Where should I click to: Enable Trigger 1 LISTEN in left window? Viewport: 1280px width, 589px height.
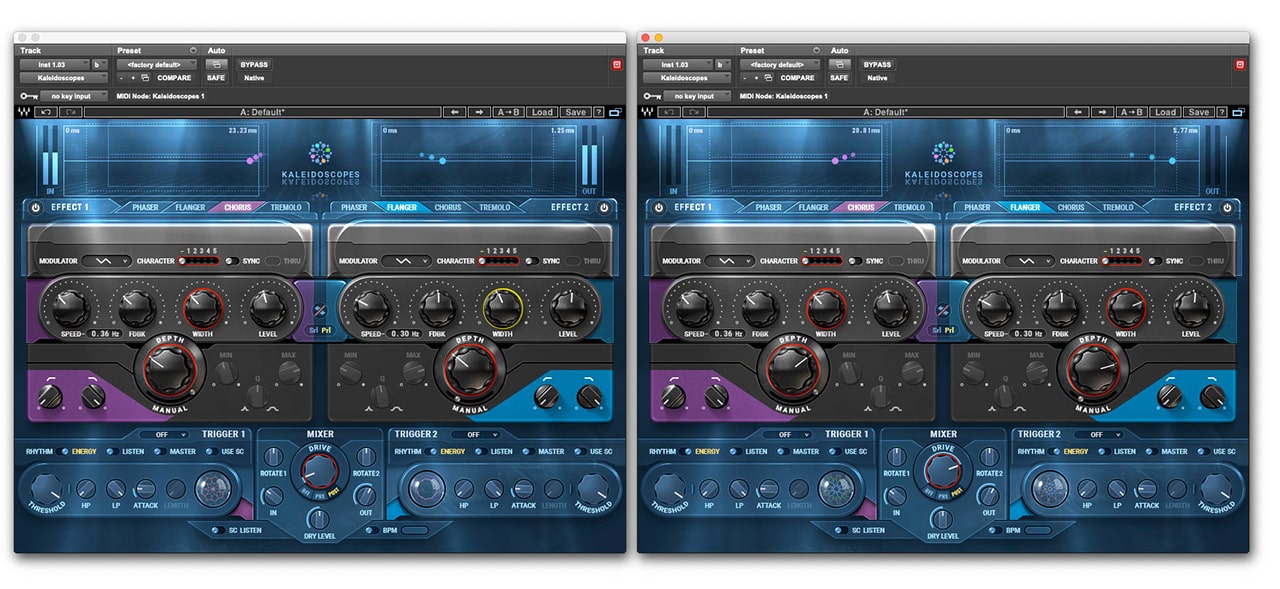pos(114,451)
